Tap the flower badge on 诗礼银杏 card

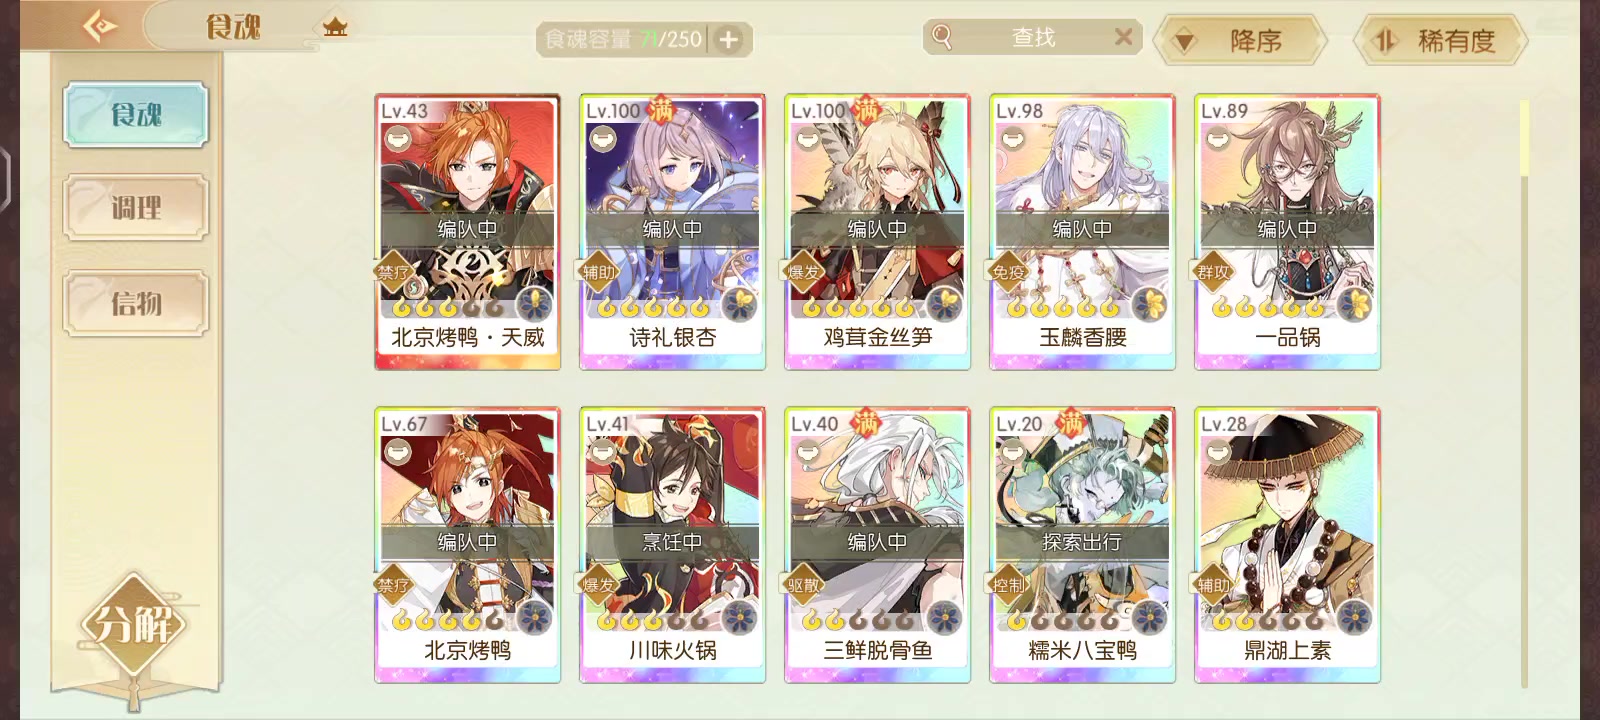[739, 303]
